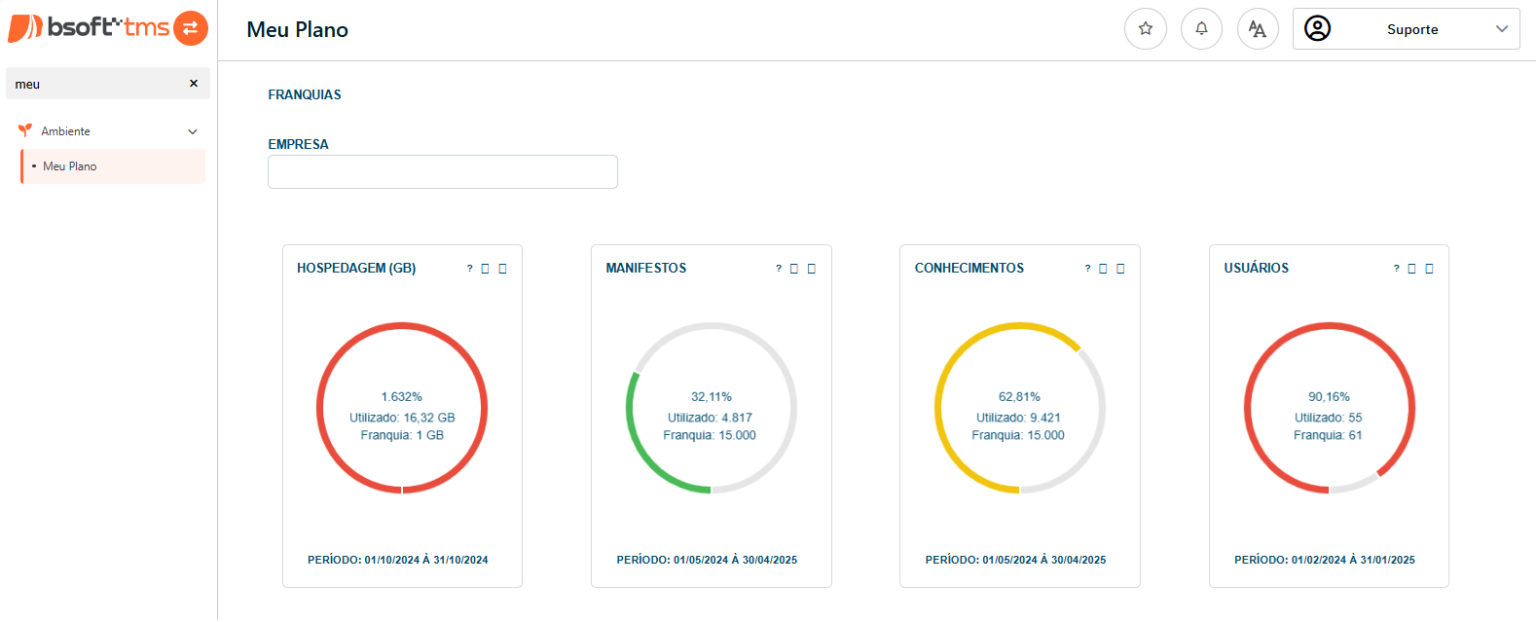Open help for Manifestos card
This screenshot has width=1536, height=622.
click(778, 269)
